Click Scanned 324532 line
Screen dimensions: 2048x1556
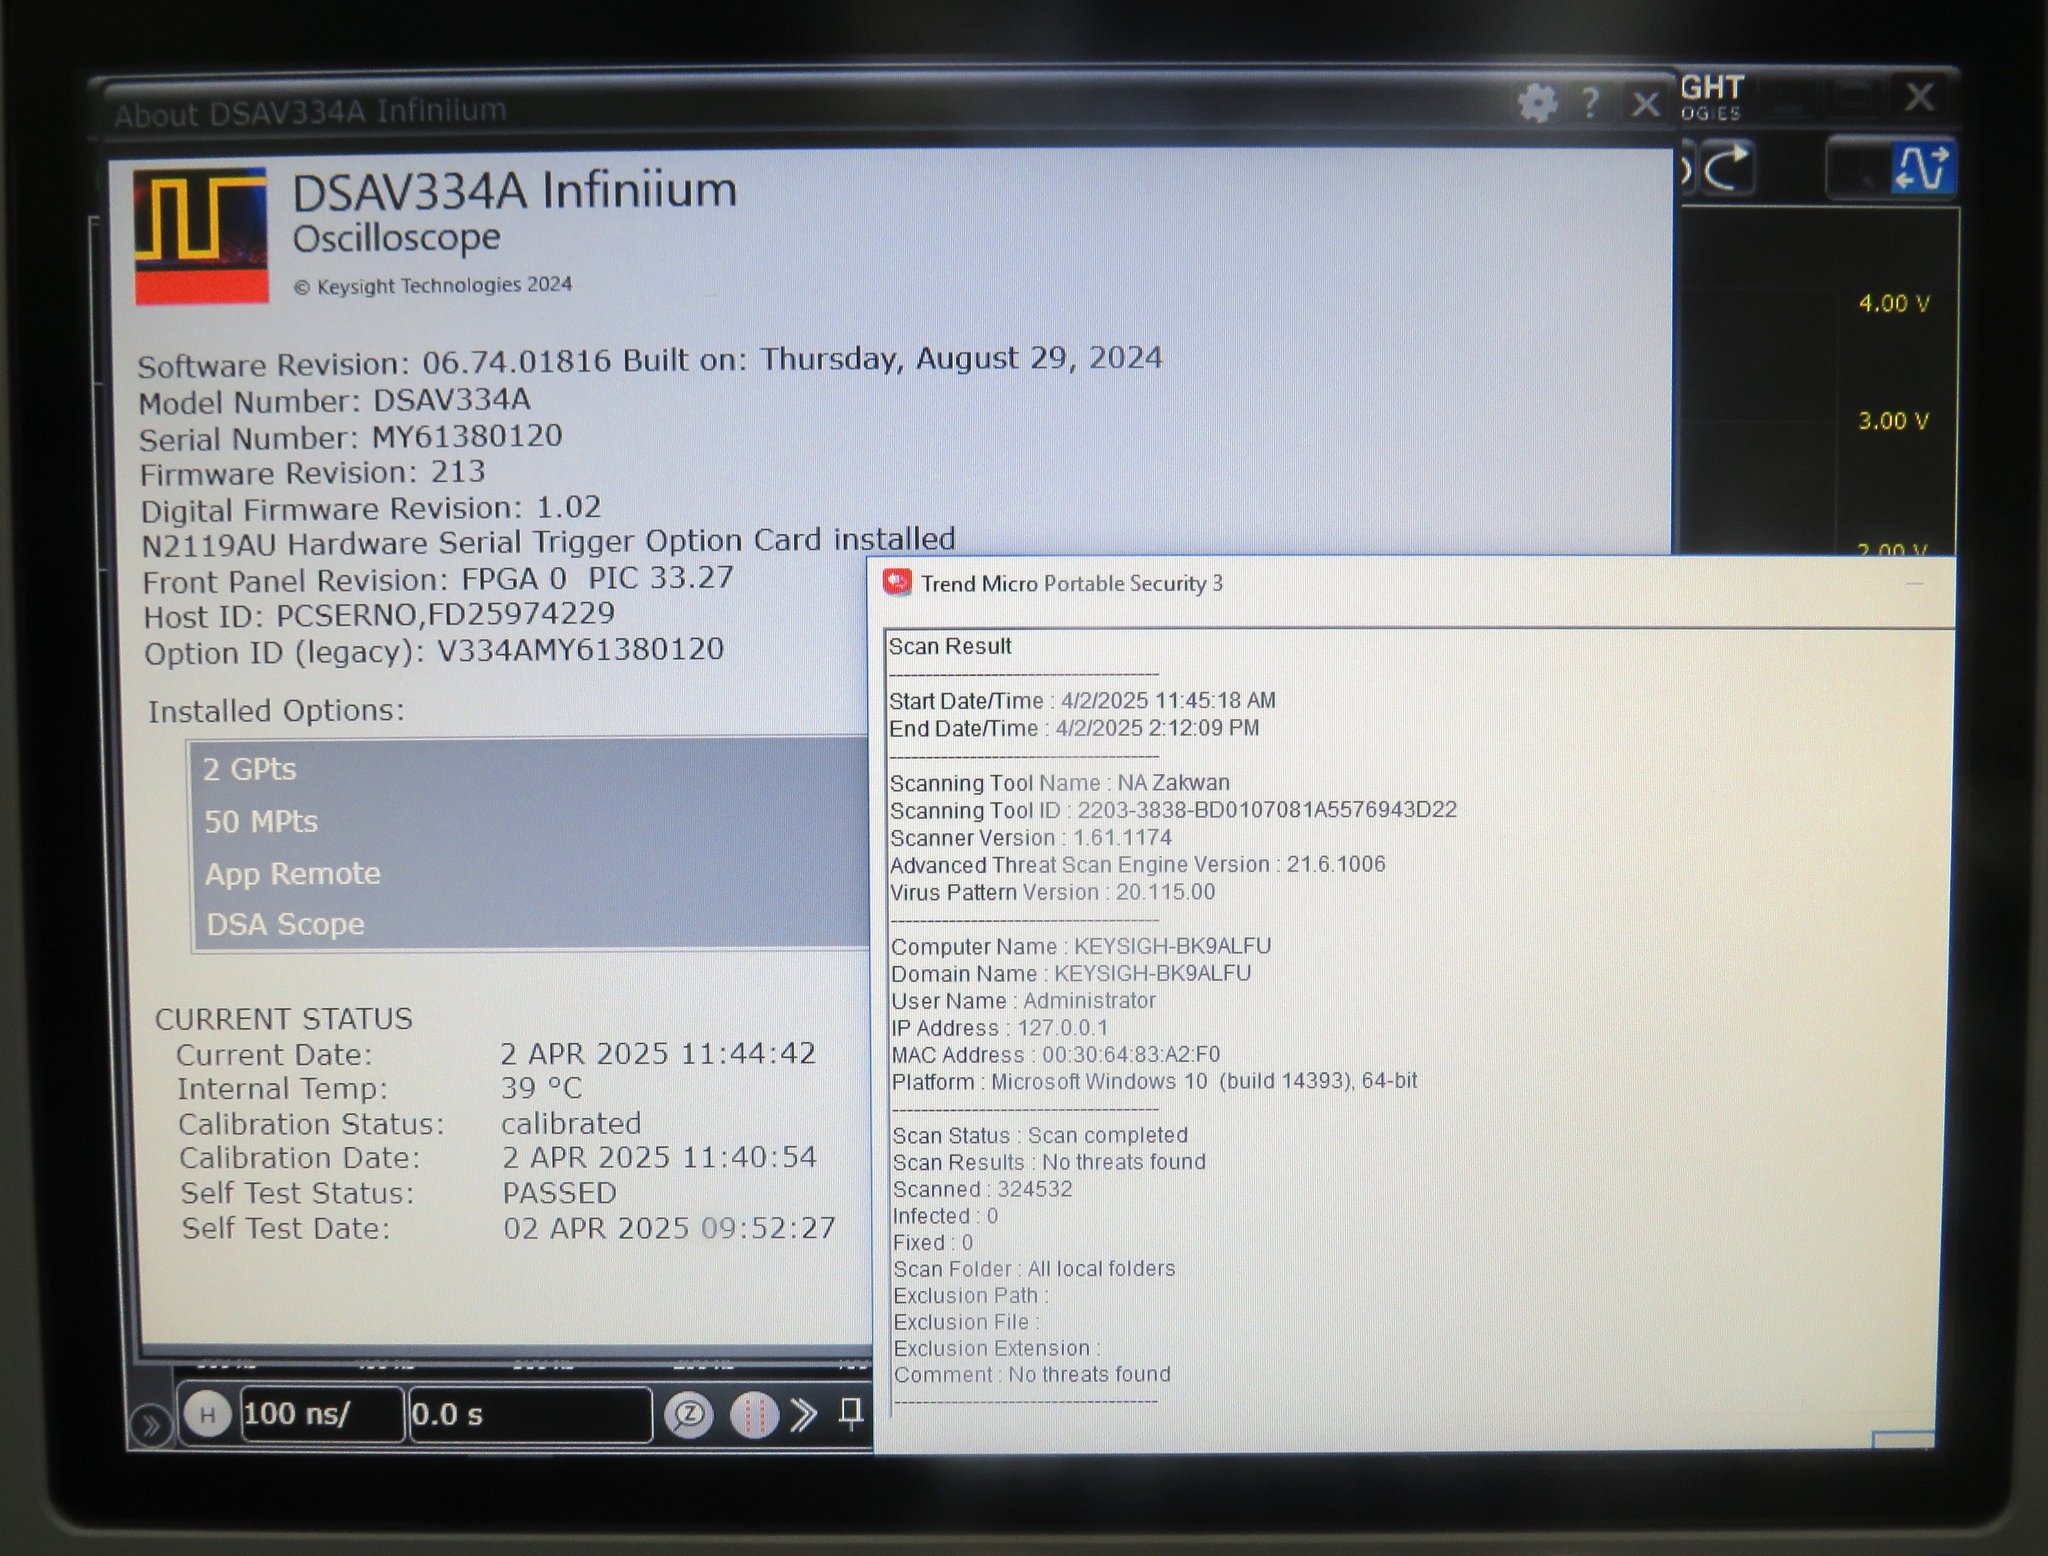(982, 1189)
